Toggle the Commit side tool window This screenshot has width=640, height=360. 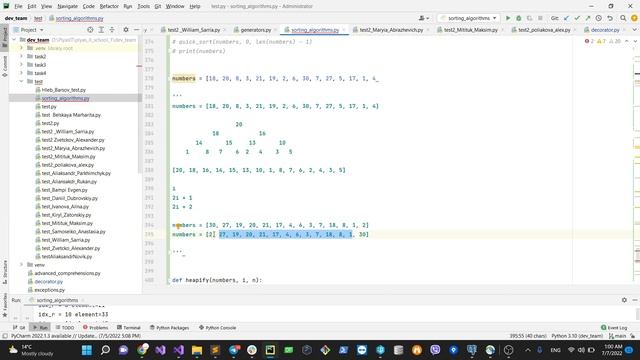(4, 66)
